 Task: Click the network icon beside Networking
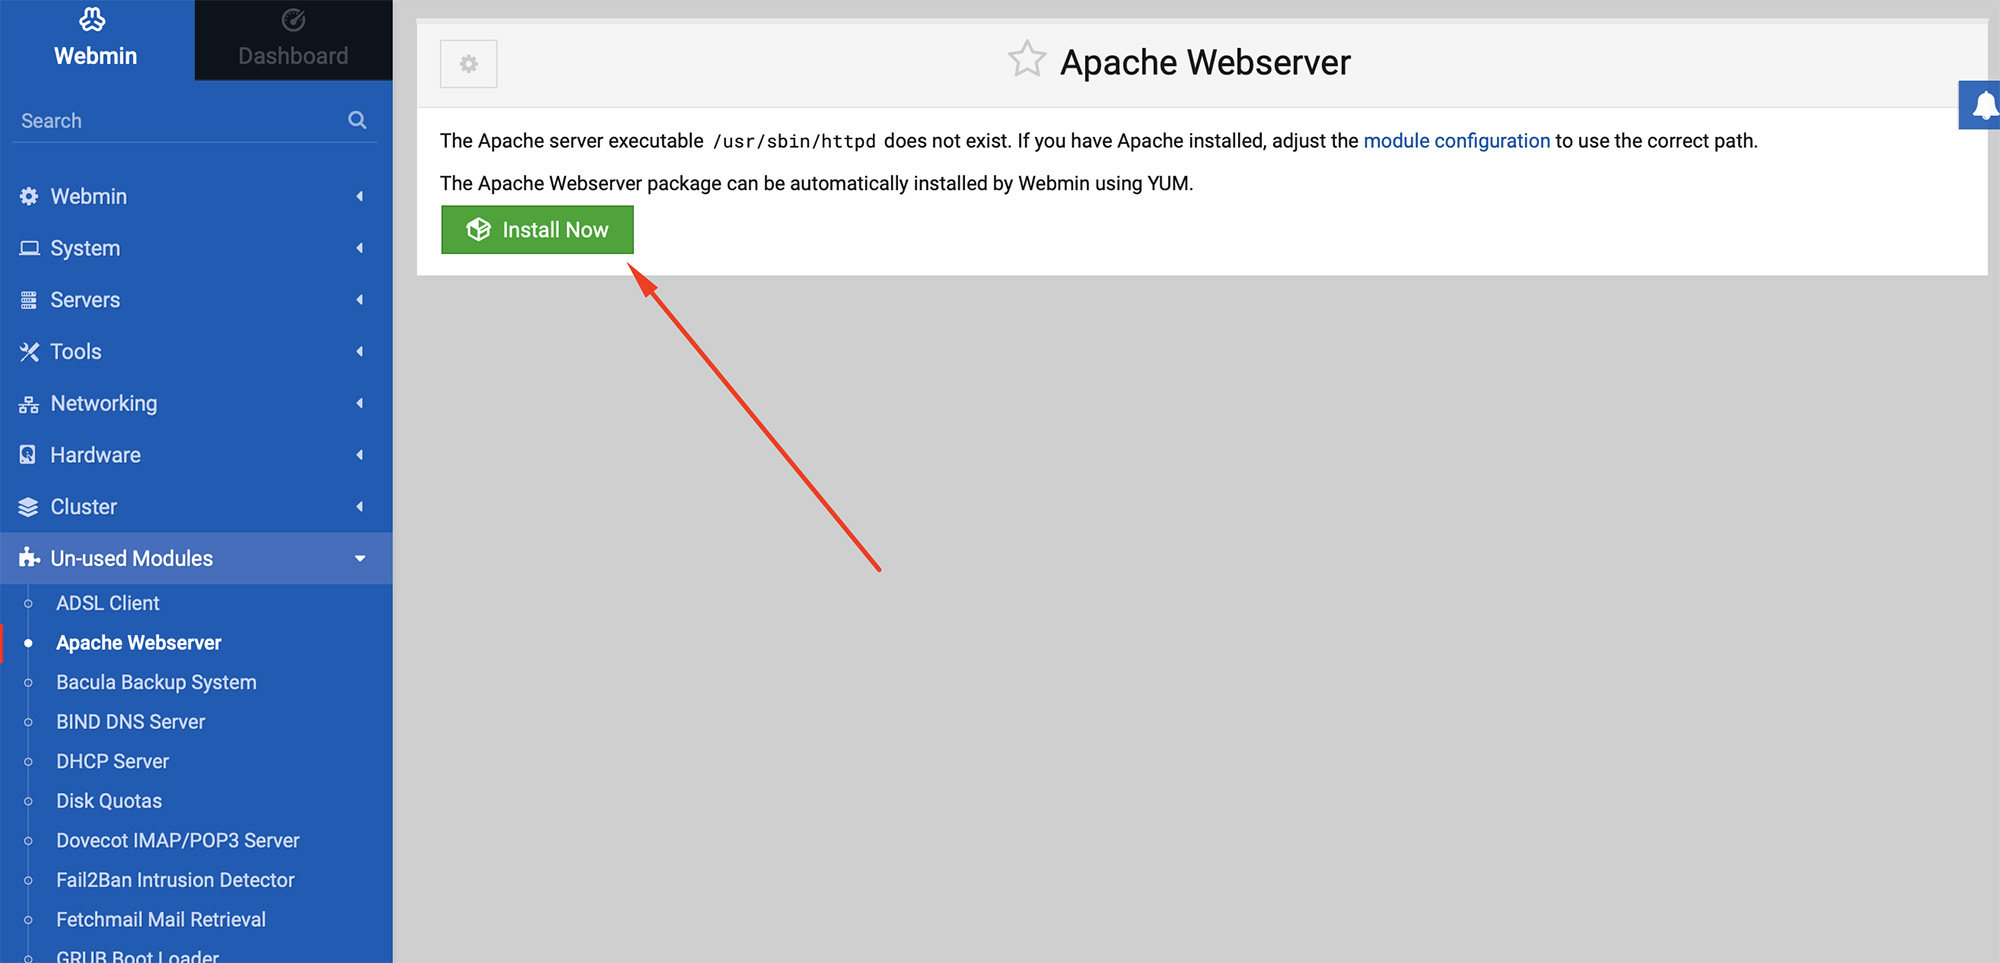pyautogui.click(x=29, y=404)
